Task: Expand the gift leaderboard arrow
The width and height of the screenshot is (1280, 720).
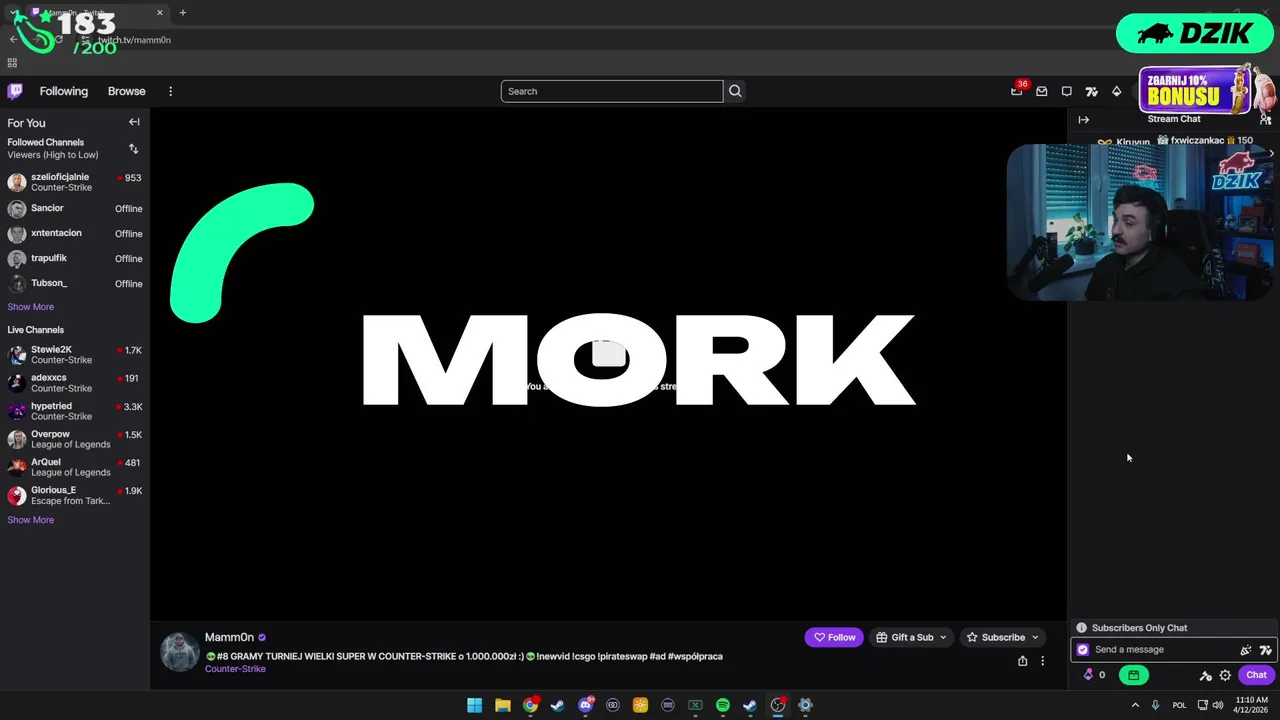Action: 1270,153
